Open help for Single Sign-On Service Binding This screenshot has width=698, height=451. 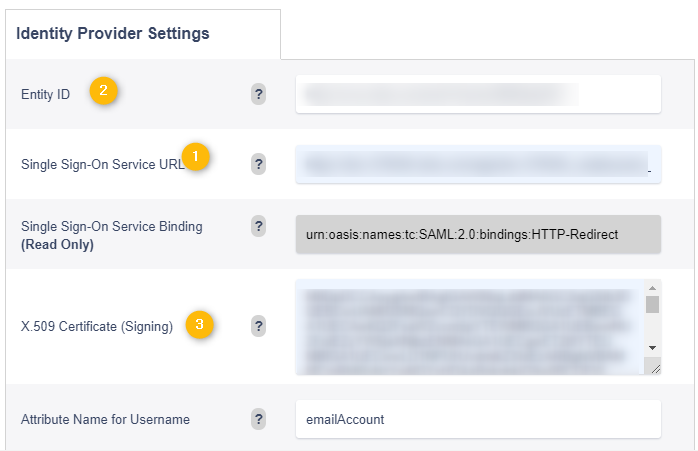pos(258,226)
